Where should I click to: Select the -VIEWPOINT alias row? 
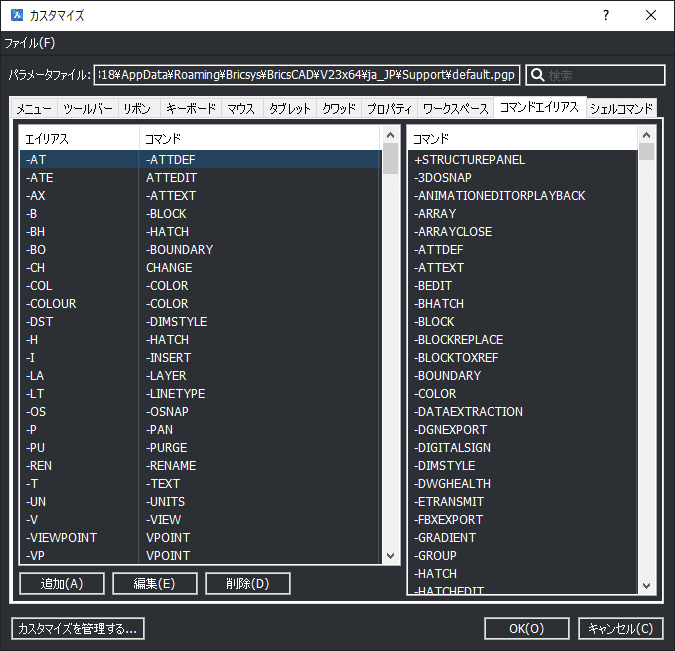tap(200, 537)
